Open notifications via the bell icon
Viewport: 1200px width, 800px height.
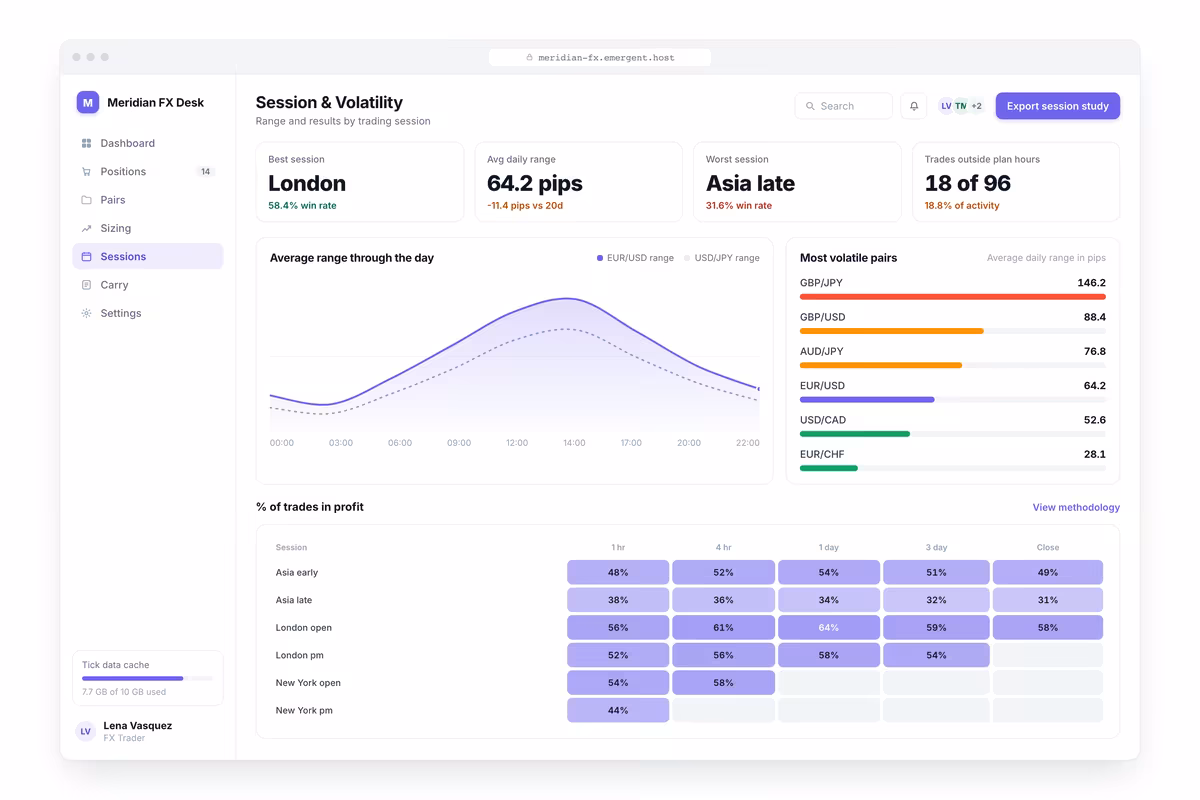pyautogui.click(x=914, y=106)
